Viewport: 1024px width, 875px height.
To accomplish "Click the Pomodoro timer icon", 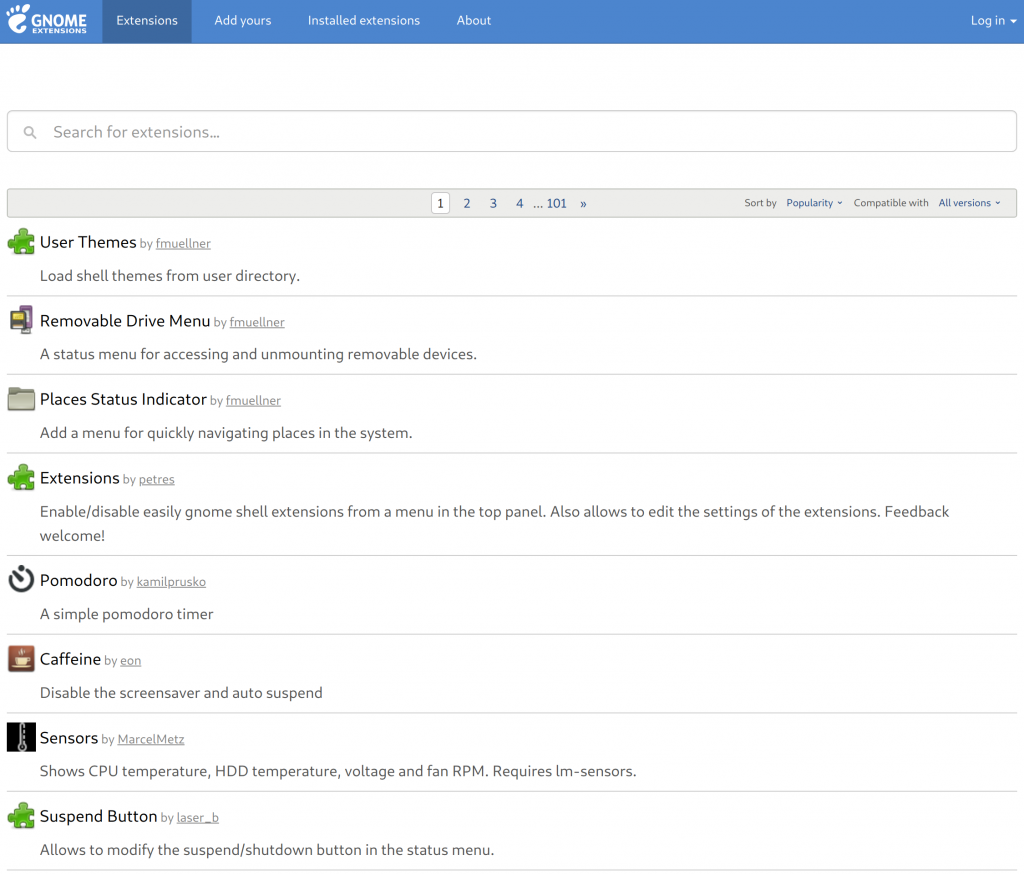I will pos(21,580).
